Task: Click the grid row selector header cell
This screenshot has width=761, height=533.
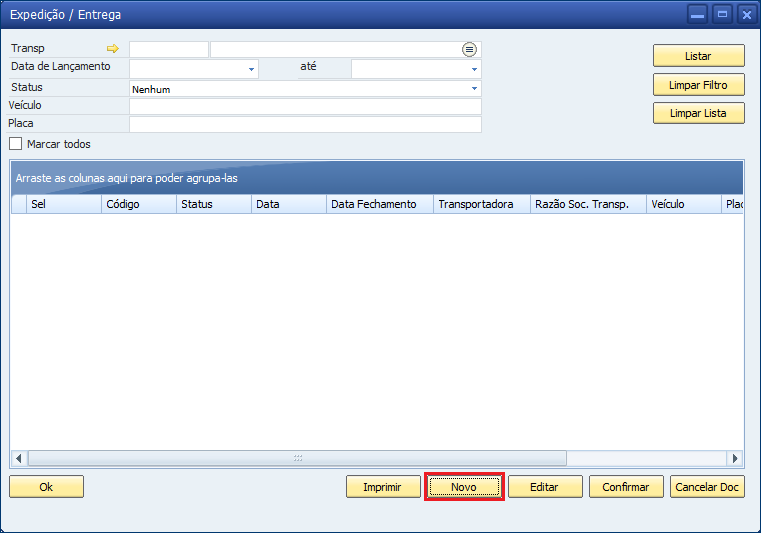Action: pyautogui.click(x=19, y=204)
